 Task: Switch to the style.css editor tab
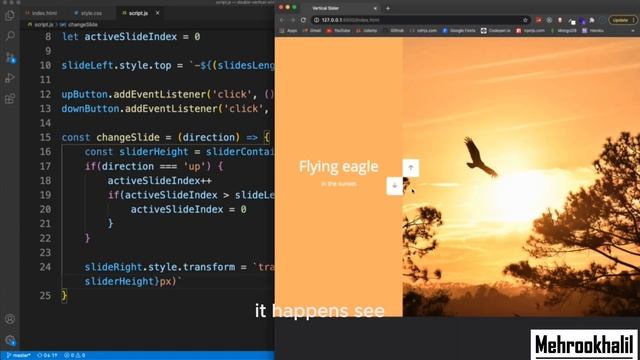click(x=88, y=13)
